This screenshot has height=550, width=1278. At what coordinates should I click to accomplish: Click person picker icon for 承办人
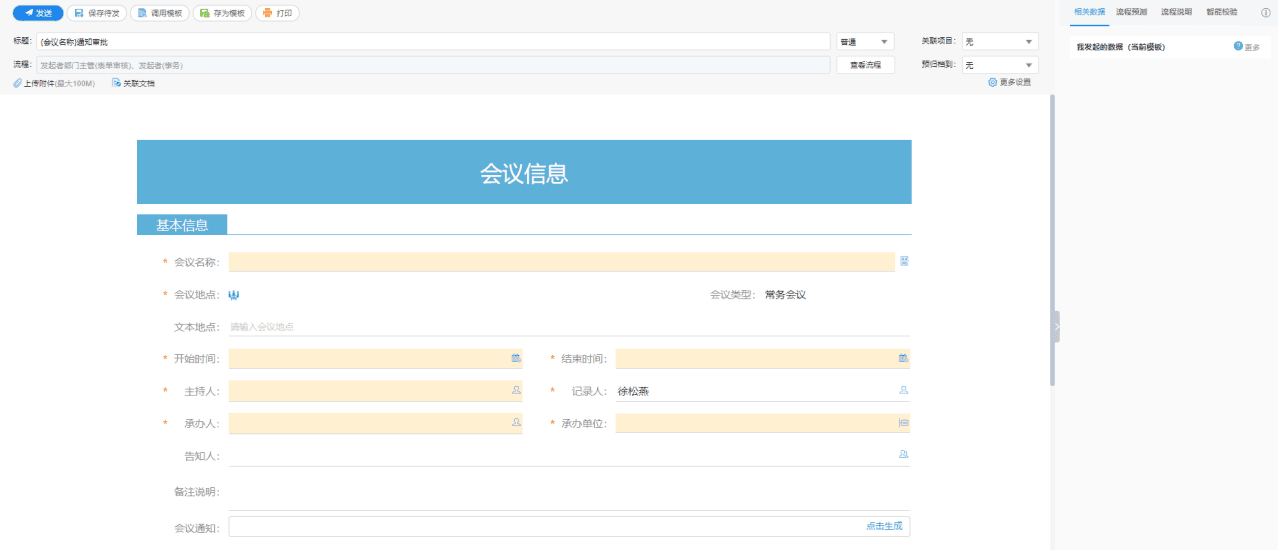click(x=516, y=422)
